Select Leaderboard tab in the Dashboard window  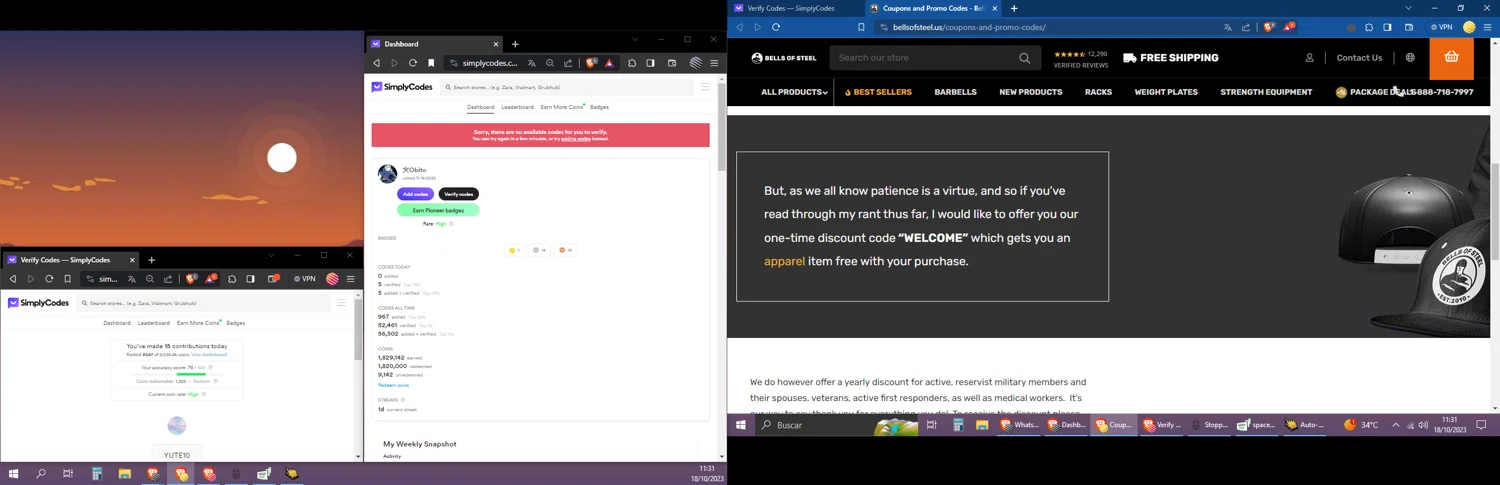click(517, 107)
